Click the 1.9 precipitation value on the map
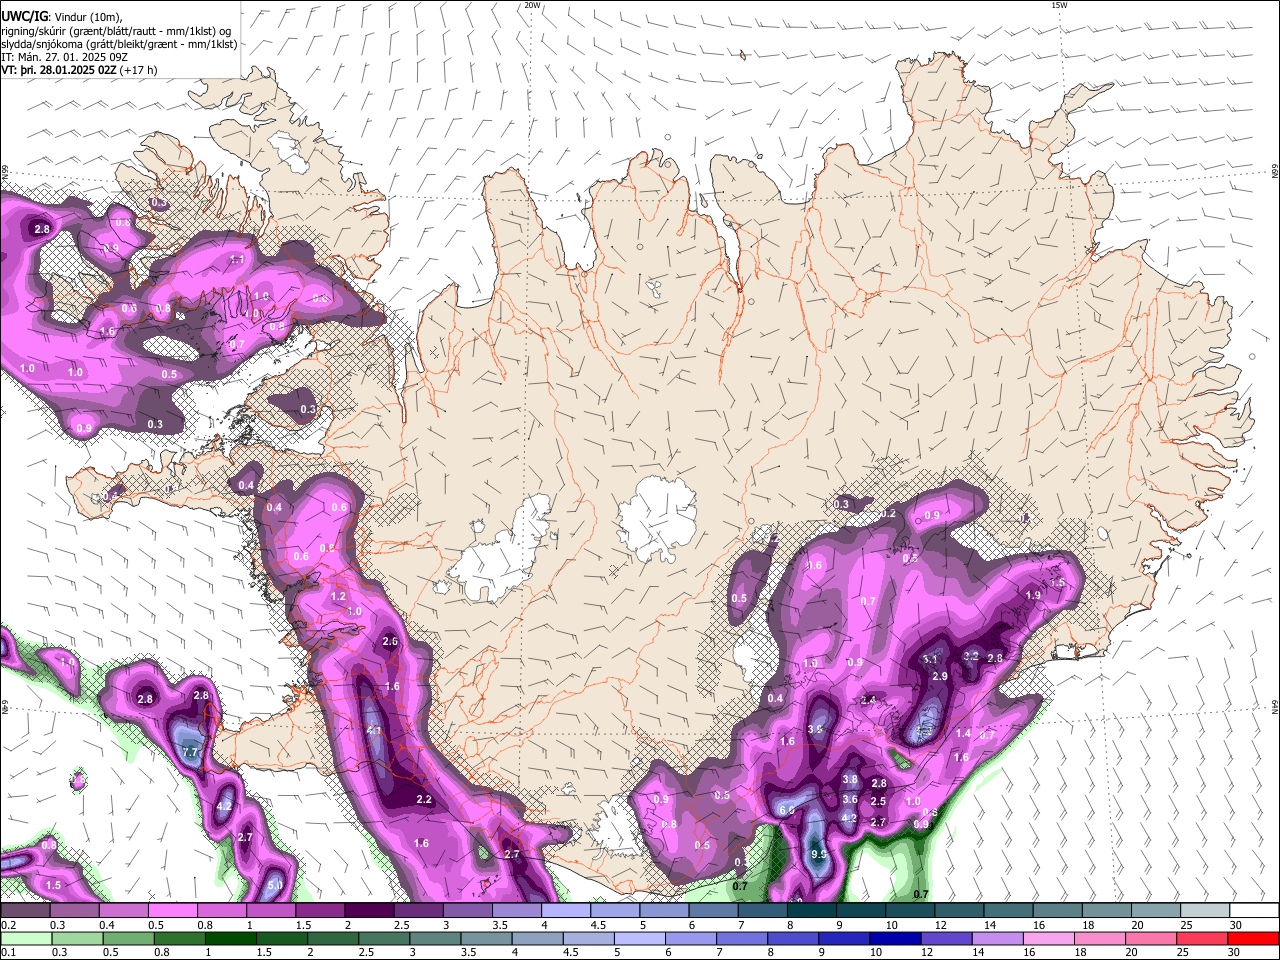 1033,595
